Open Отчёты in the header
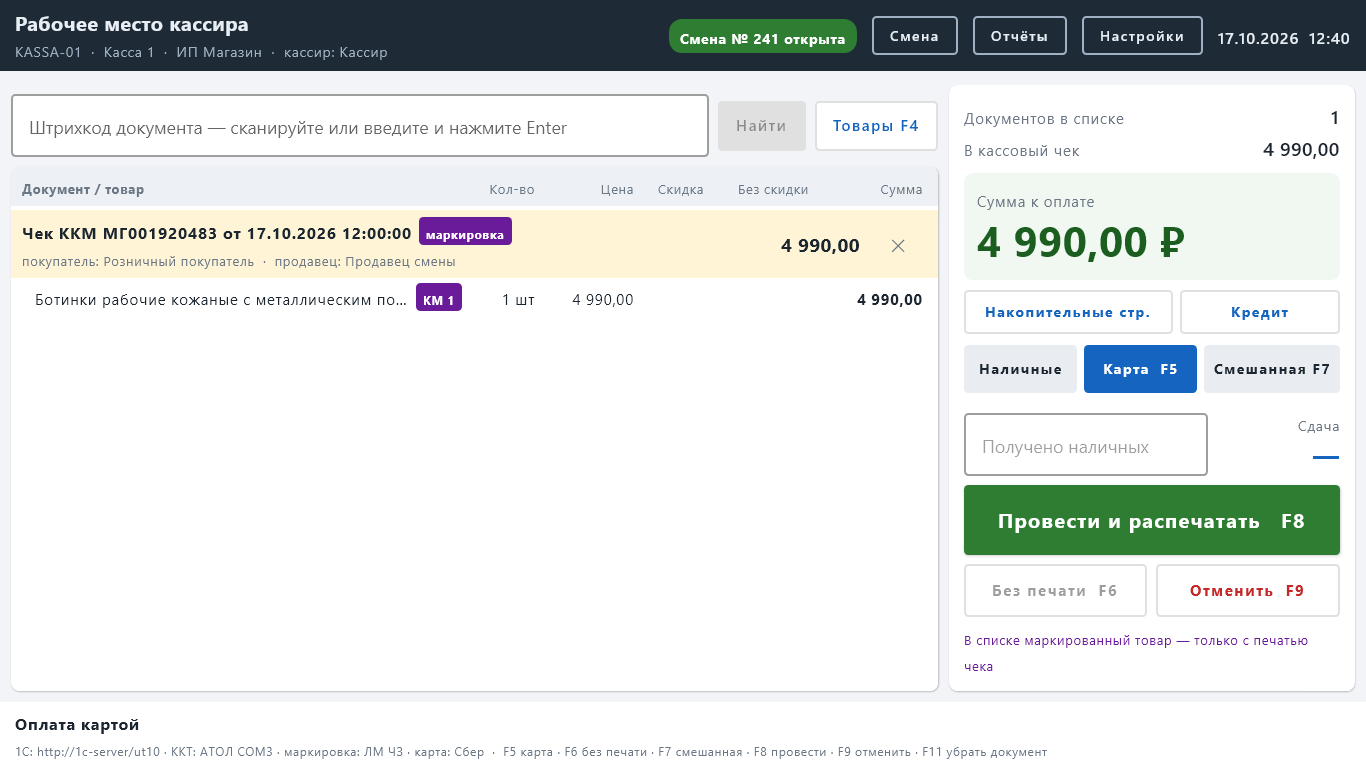 [x=1020, y=36]
